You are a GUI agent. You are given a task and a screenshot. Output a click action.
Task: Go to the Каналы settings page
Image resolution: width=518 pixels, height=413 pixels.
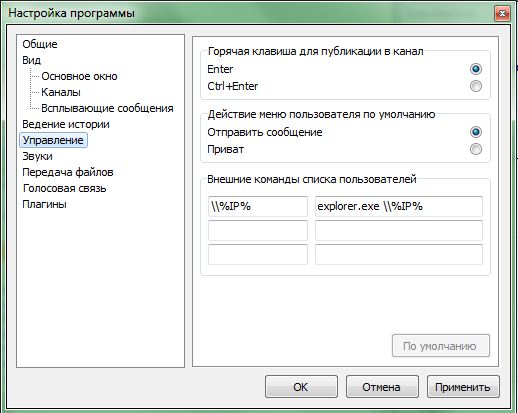(61, 92)
